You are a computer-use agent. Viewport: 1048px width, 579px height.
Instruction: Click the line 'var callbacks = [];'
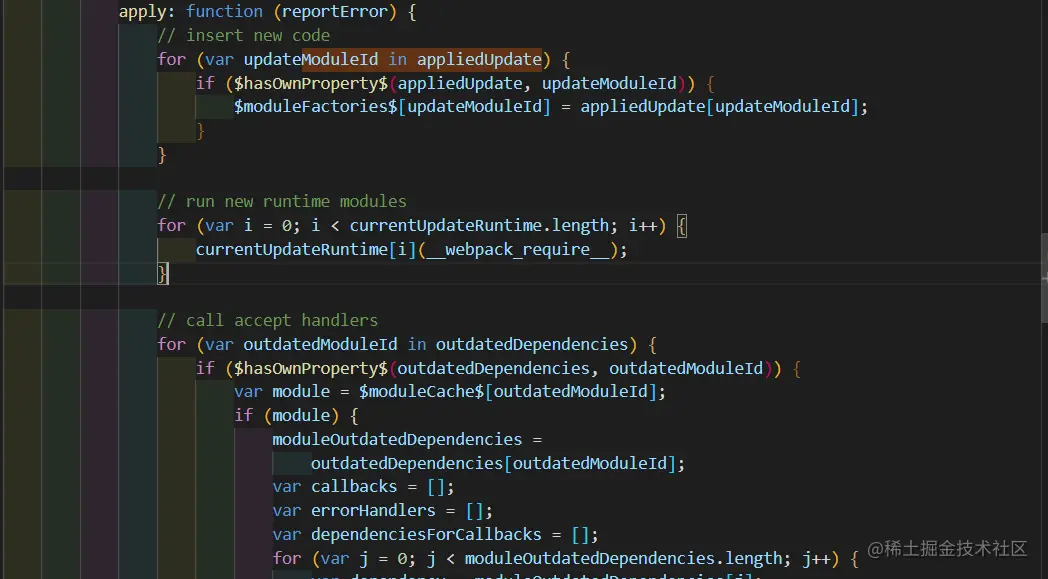tap(364, 487)
